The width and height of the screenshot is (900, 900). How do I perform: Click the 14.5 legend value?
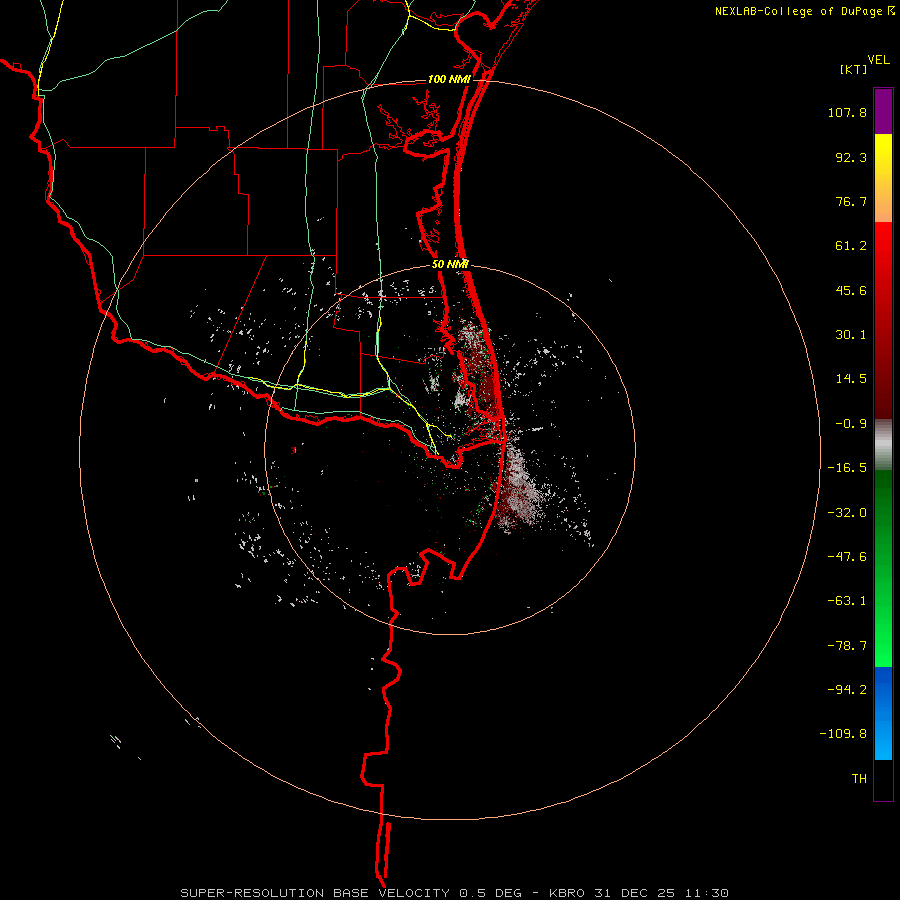click(851, 379)
